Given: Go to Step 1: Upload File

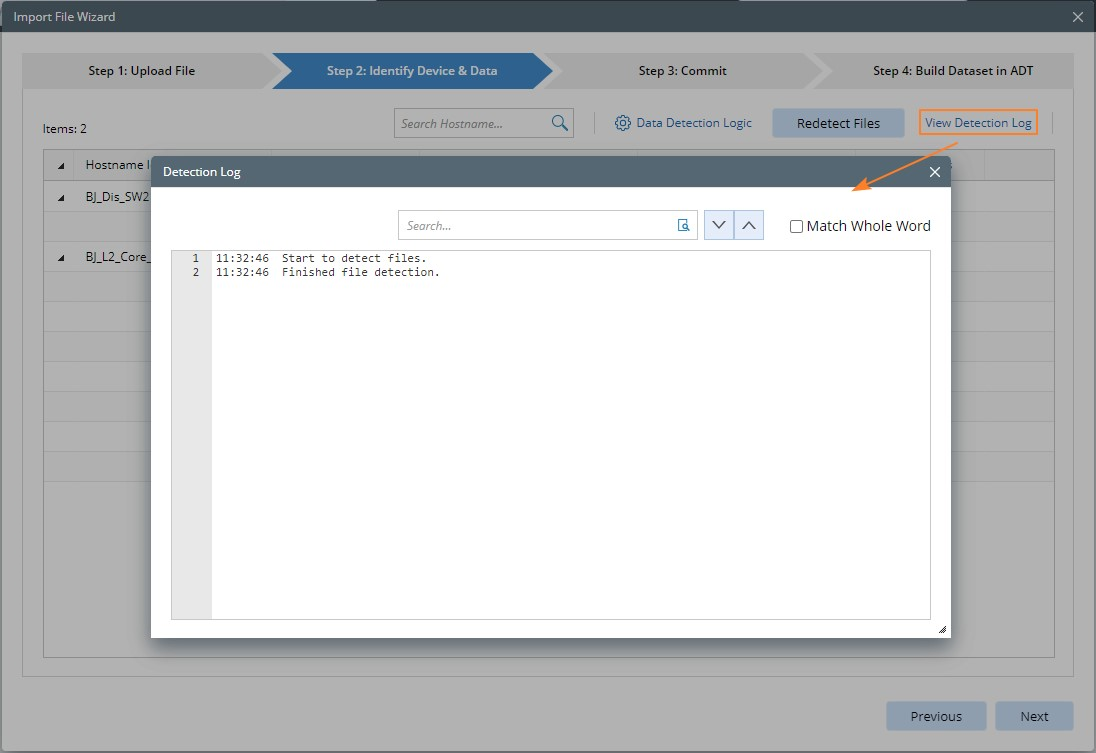Looking at the screenshot, I should click(x=142, y=71).
